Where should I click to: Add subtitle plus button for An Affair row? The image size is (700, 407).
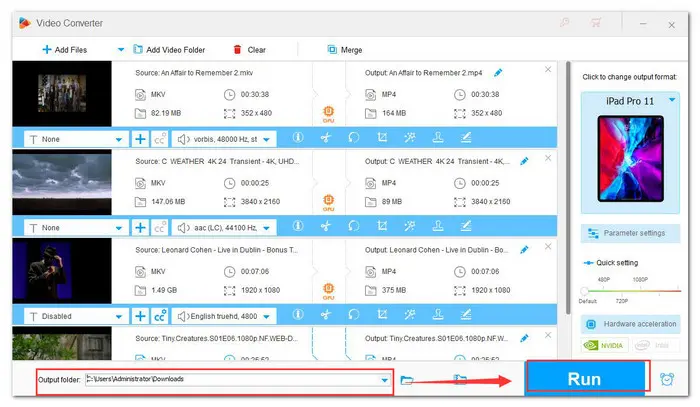pos(140,139)
